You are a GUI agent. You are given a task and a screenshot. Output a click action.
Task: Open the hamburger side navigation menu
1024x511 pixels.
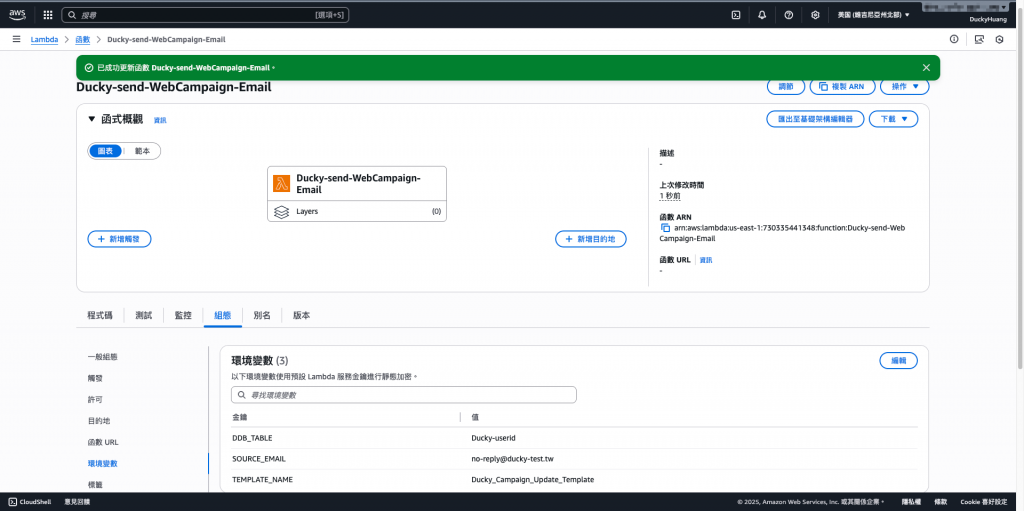16,39
